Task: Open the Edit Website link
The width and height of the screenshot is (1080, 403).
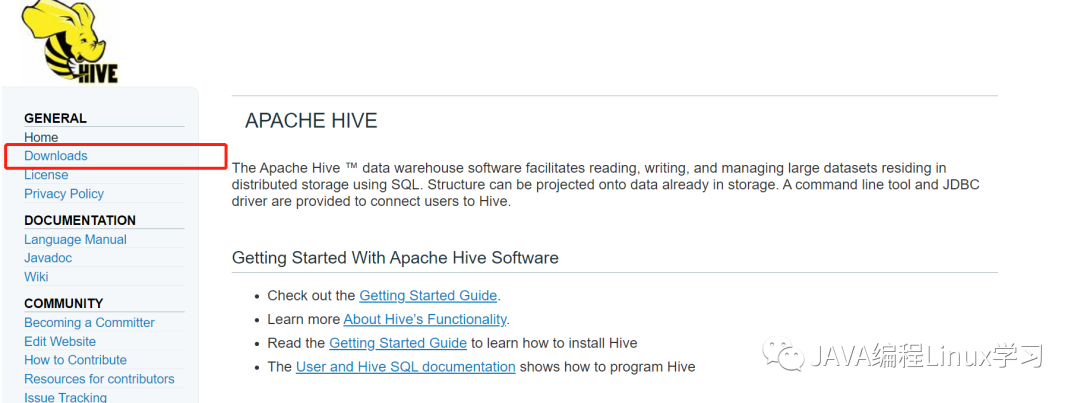Action: pos(60,341)
